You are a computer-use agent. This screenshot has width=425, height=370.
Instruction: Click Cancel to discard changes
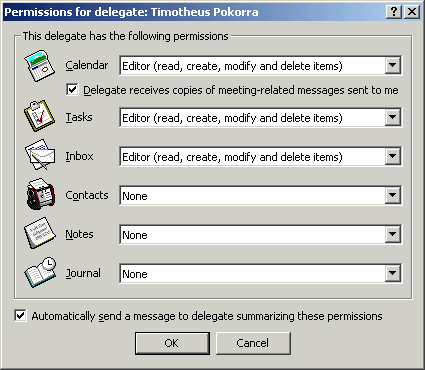pyautogui.click(x=253, y=343)
